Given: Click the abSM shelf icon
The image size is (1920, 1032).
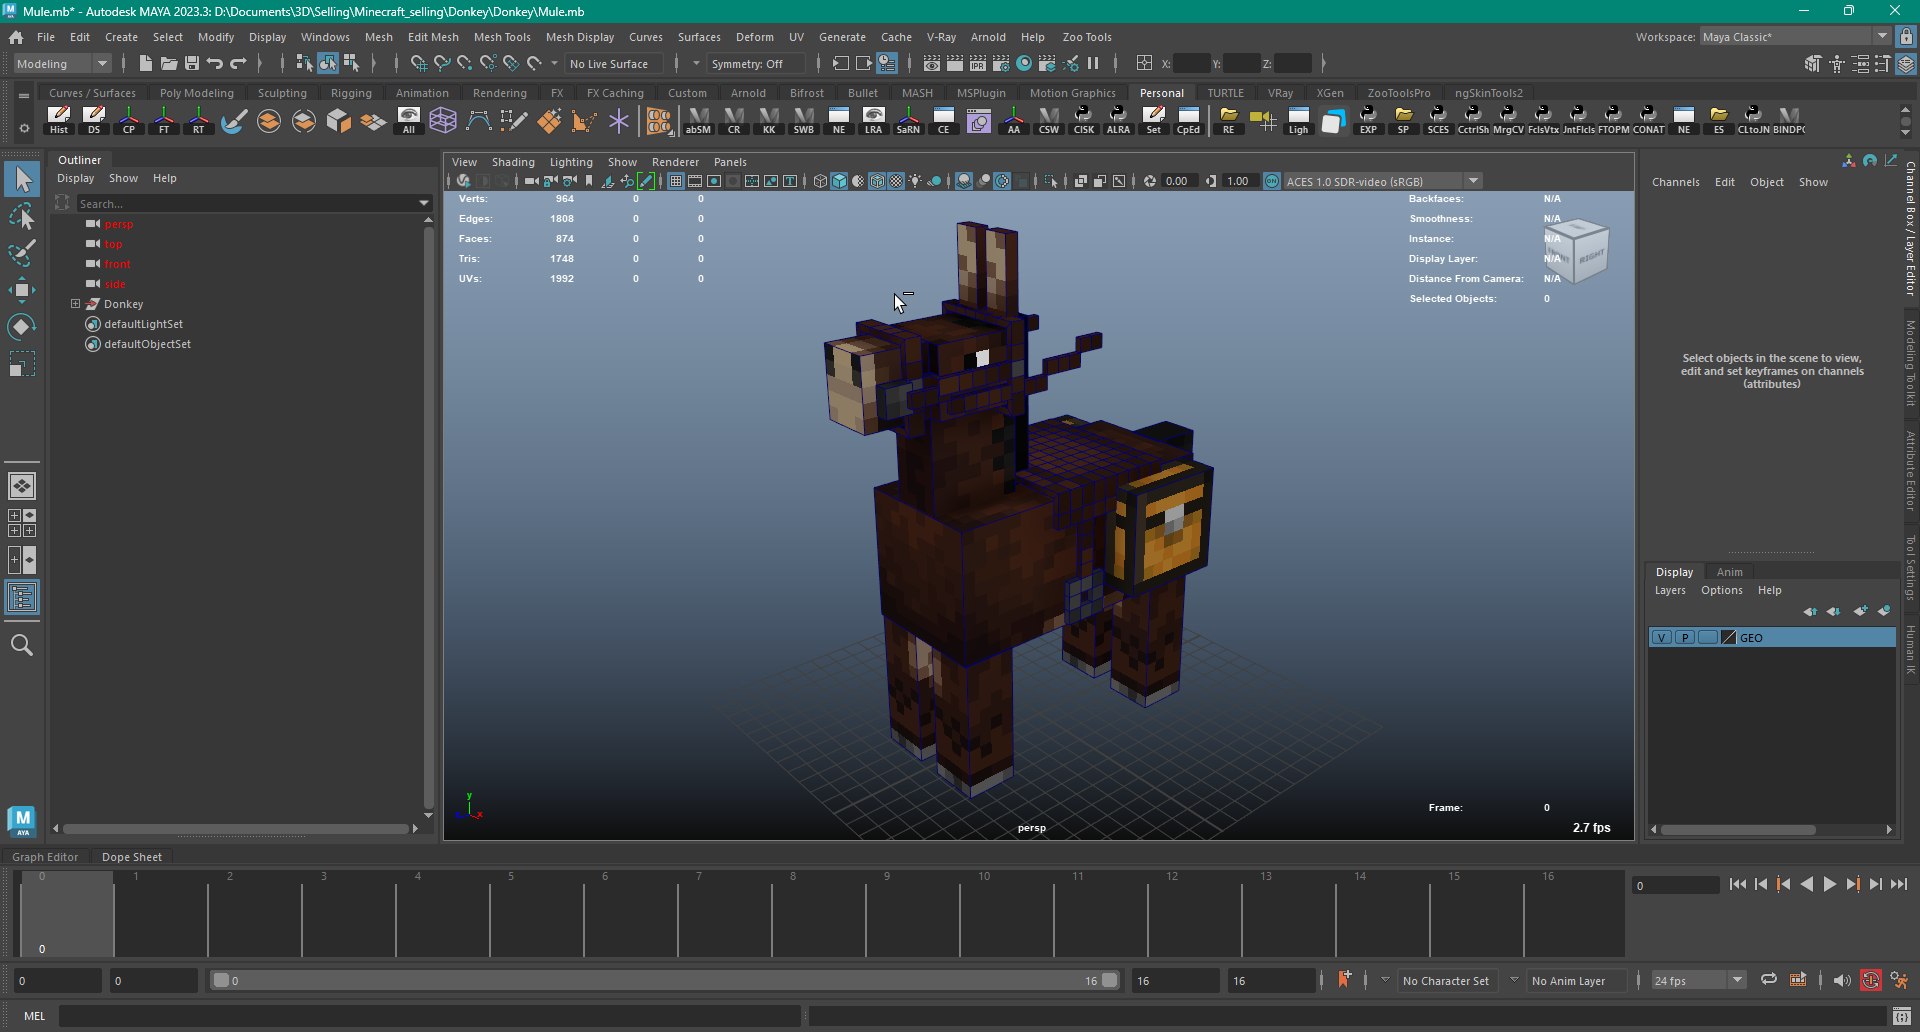Looking at the screenshot, I should [x=698, y=120].
